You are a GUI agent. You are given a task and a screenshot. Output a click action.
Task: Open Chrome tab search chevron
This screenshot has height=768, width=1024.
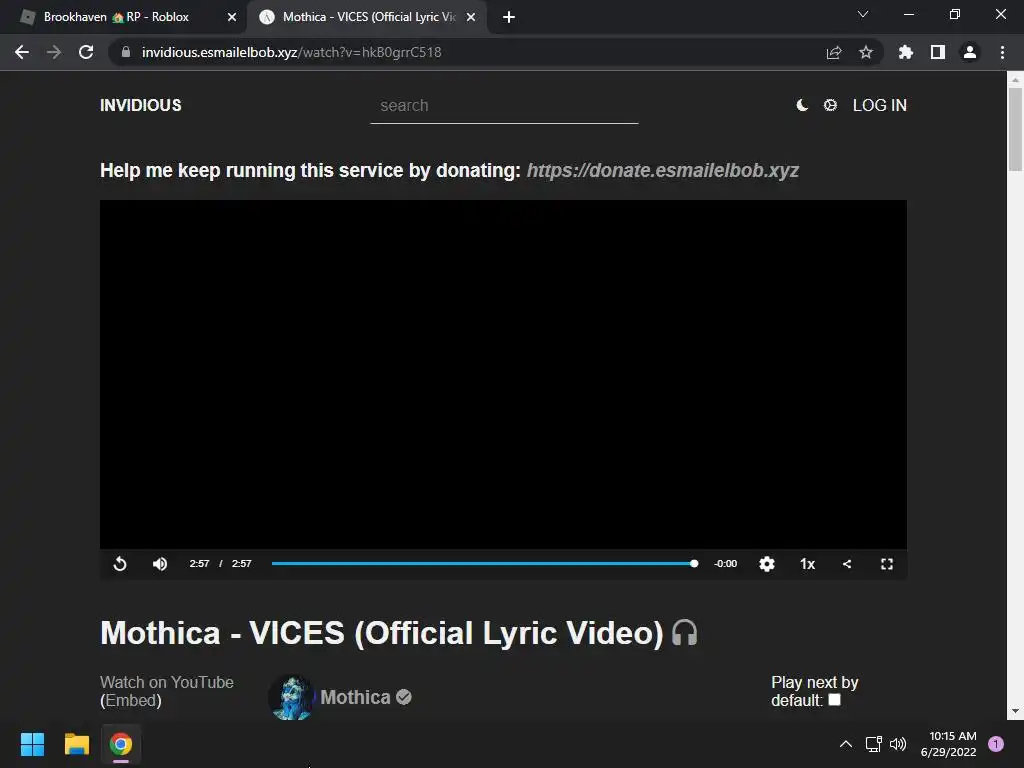click(x=863, y=14)
